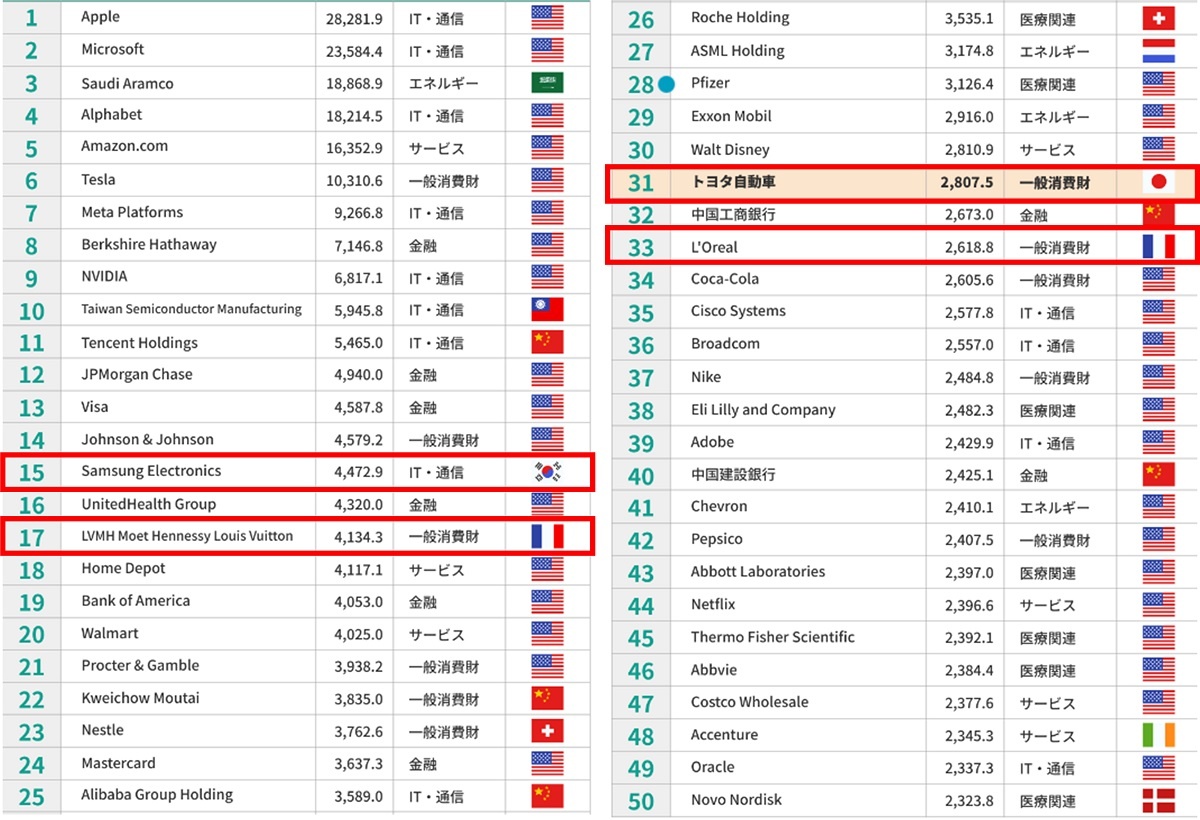
Task: Click the Switzerland flag in the Nestle row
Action: [547, 731]
